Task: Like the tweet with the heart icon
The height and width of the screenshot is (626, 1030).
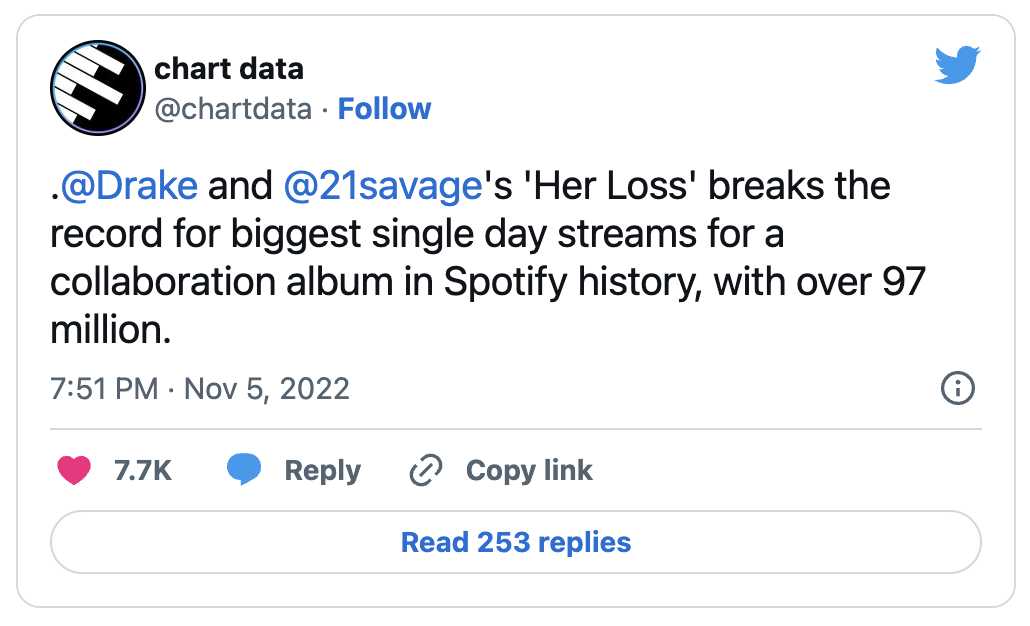Action: pyautogui.click(x=74, y=470)
